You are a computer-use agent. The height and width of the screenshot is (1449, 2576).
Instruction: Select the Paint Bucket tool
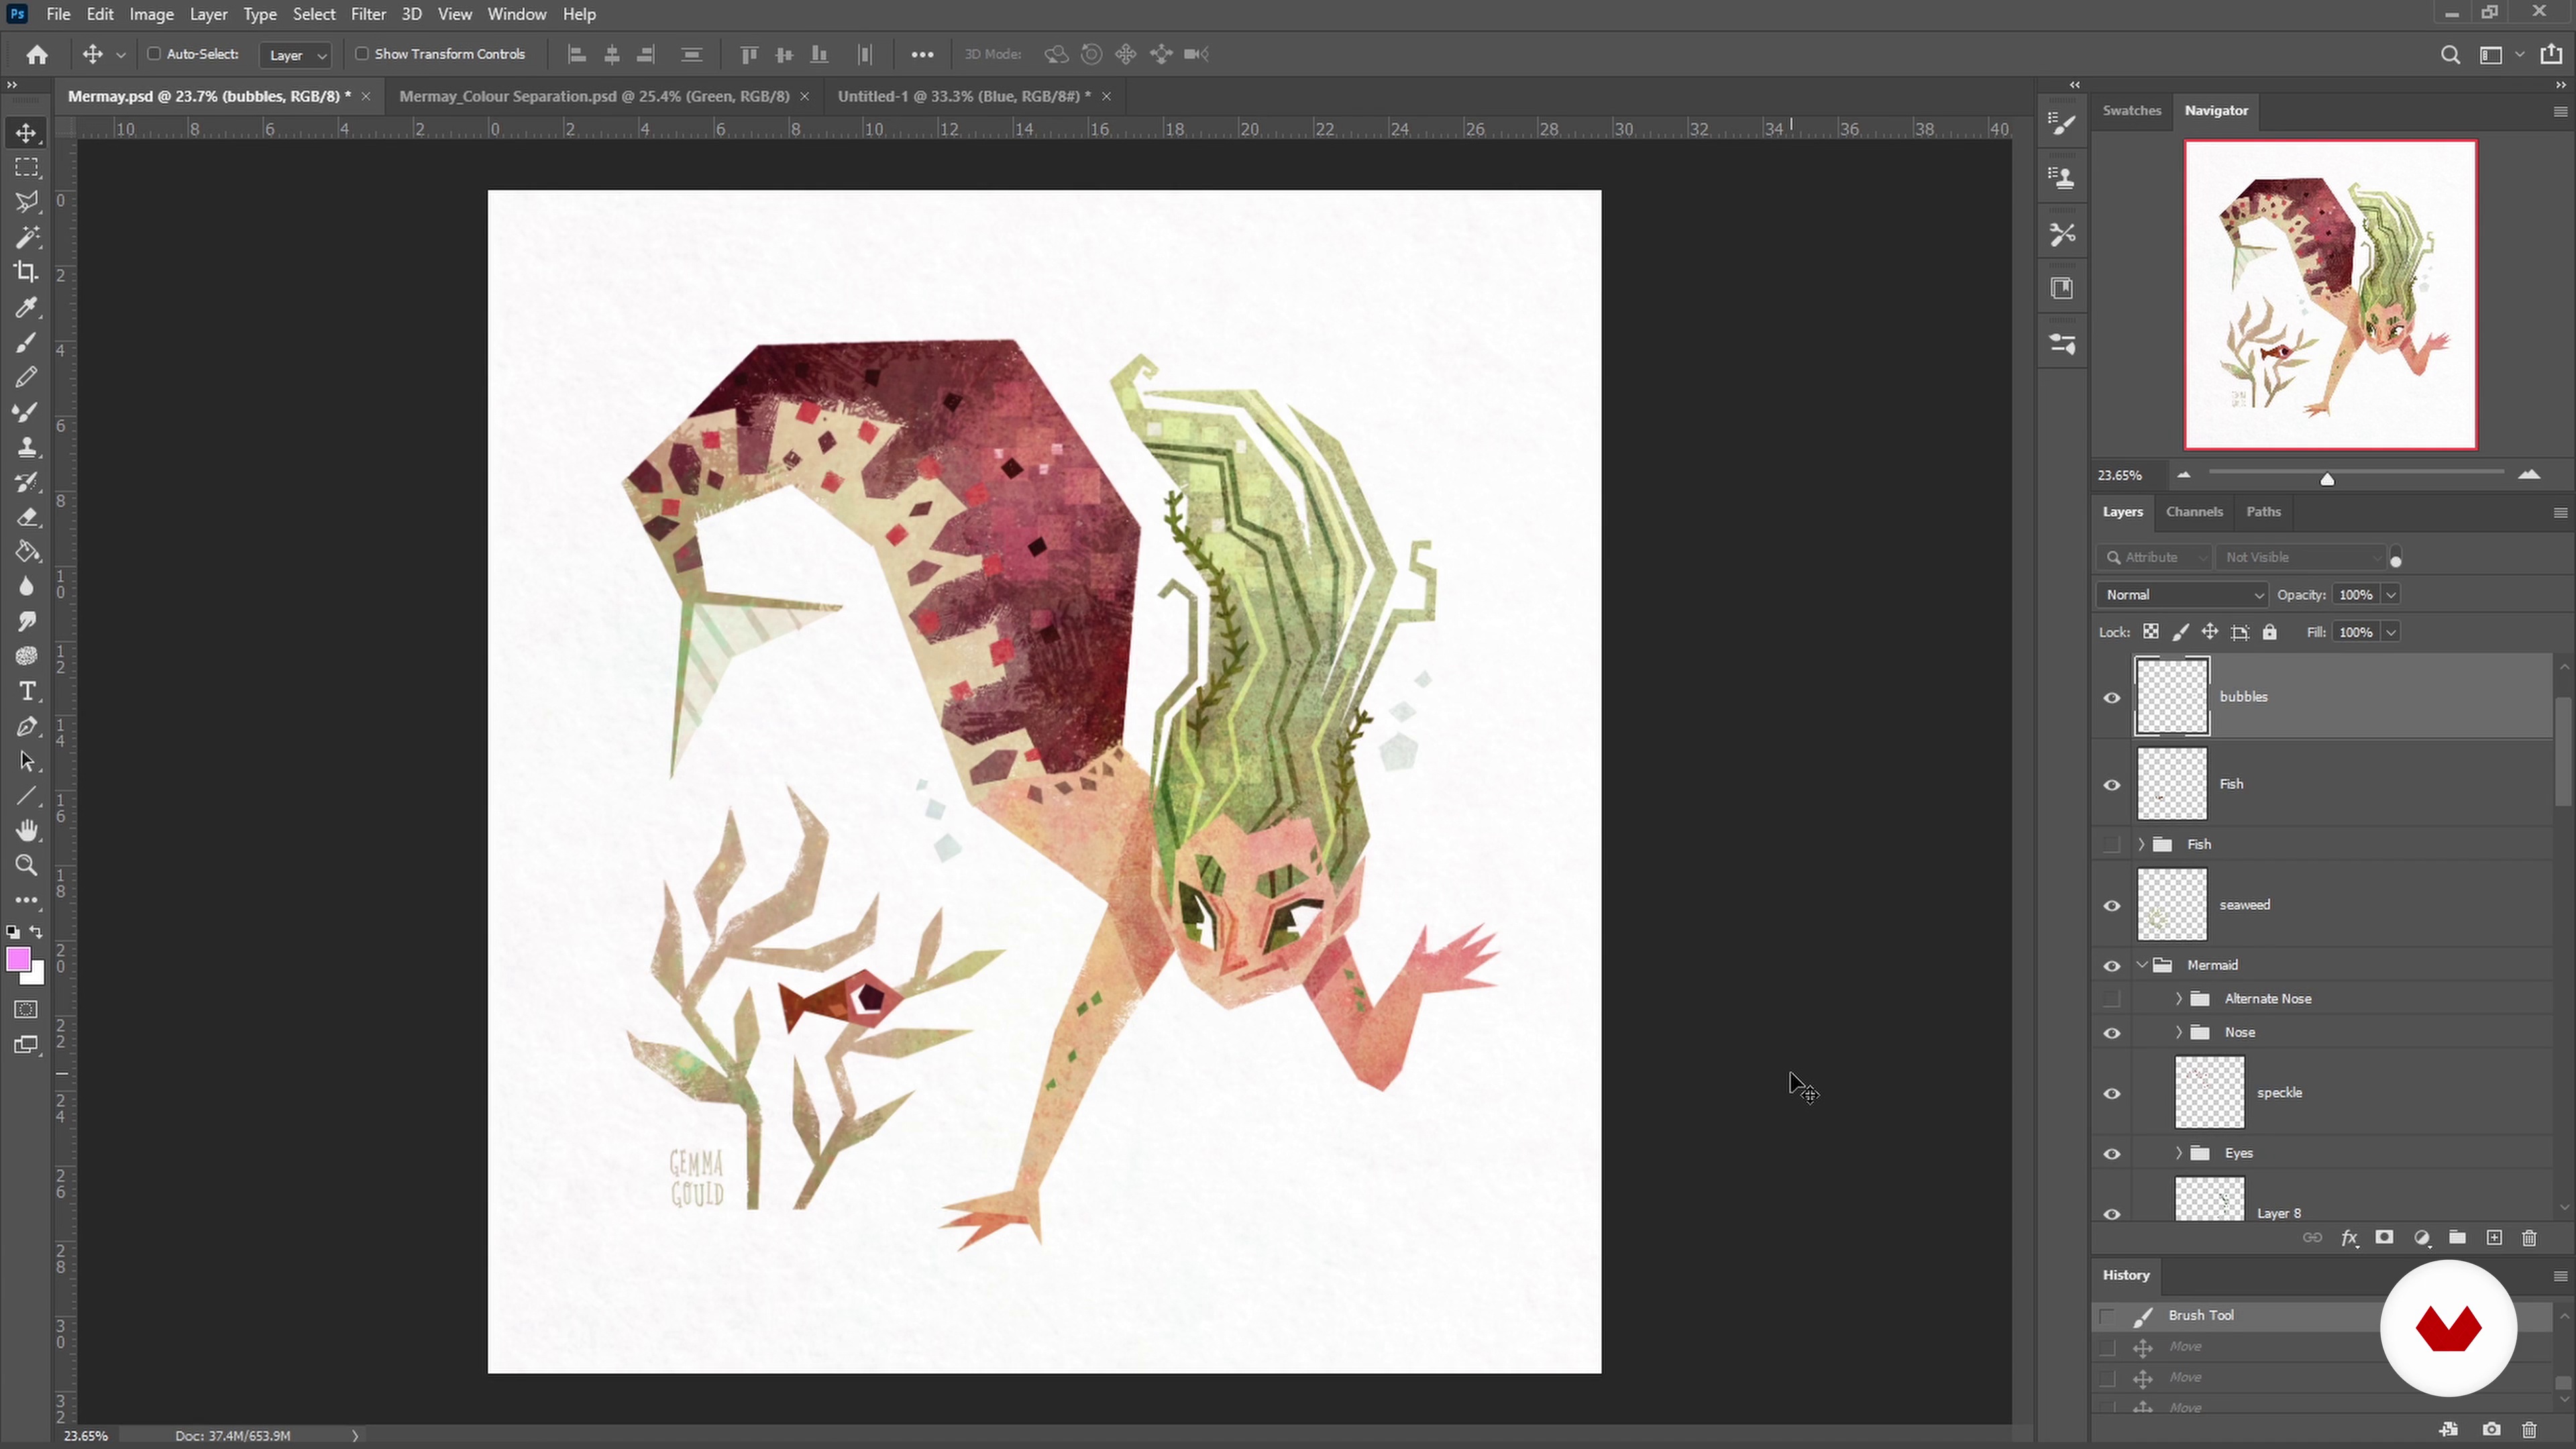click(27, 552)
